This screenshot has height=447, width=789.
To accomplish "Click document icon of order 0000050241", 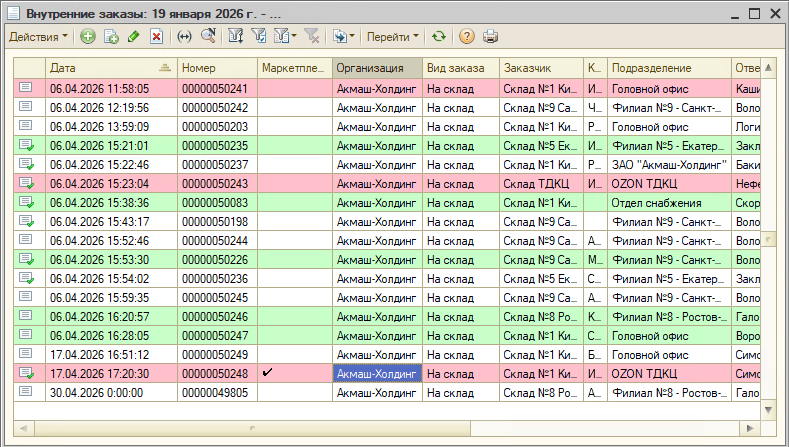I will (26, 88).
